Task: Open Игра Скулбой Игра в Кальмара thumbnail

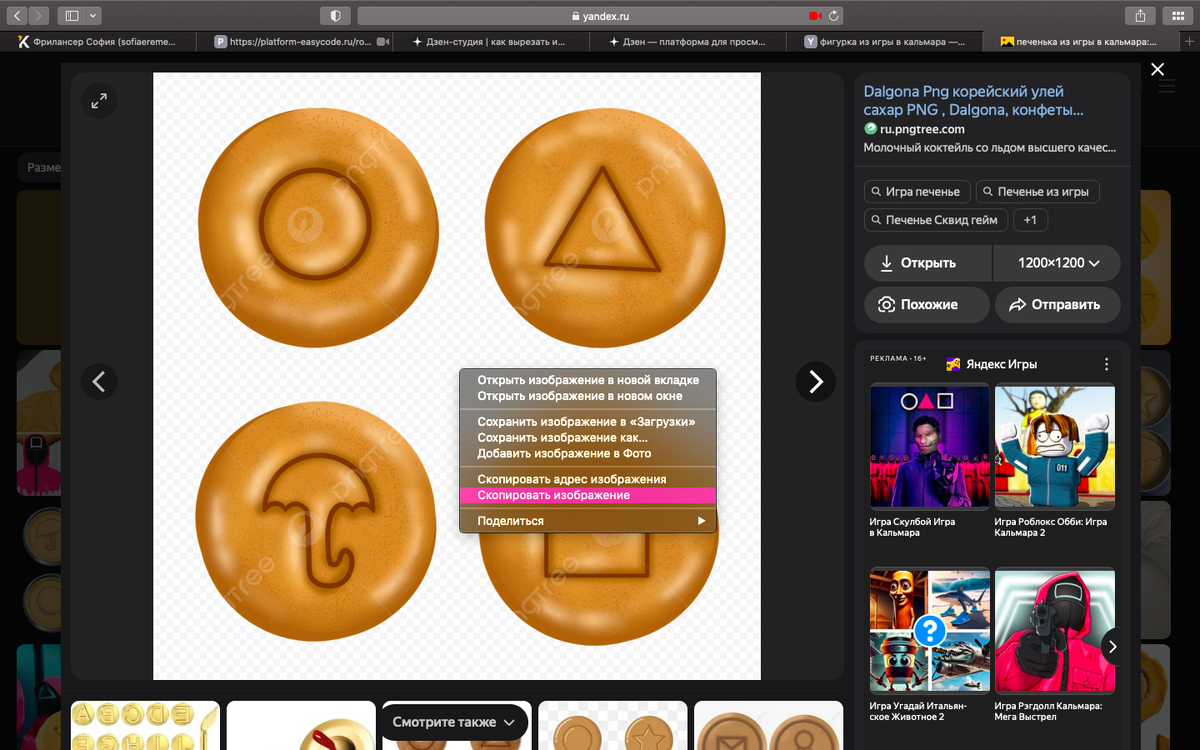Action: point(930,446)
